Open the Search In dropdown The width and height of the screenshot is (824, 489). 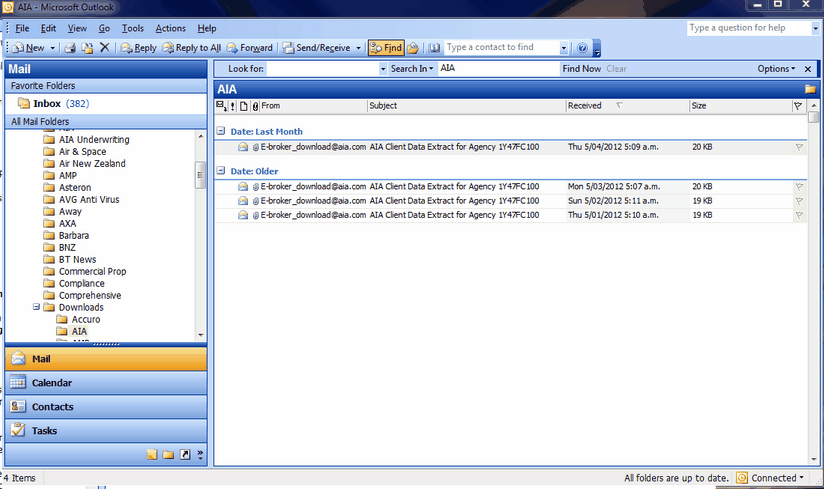pyautogui.click(x=412, y=68)
